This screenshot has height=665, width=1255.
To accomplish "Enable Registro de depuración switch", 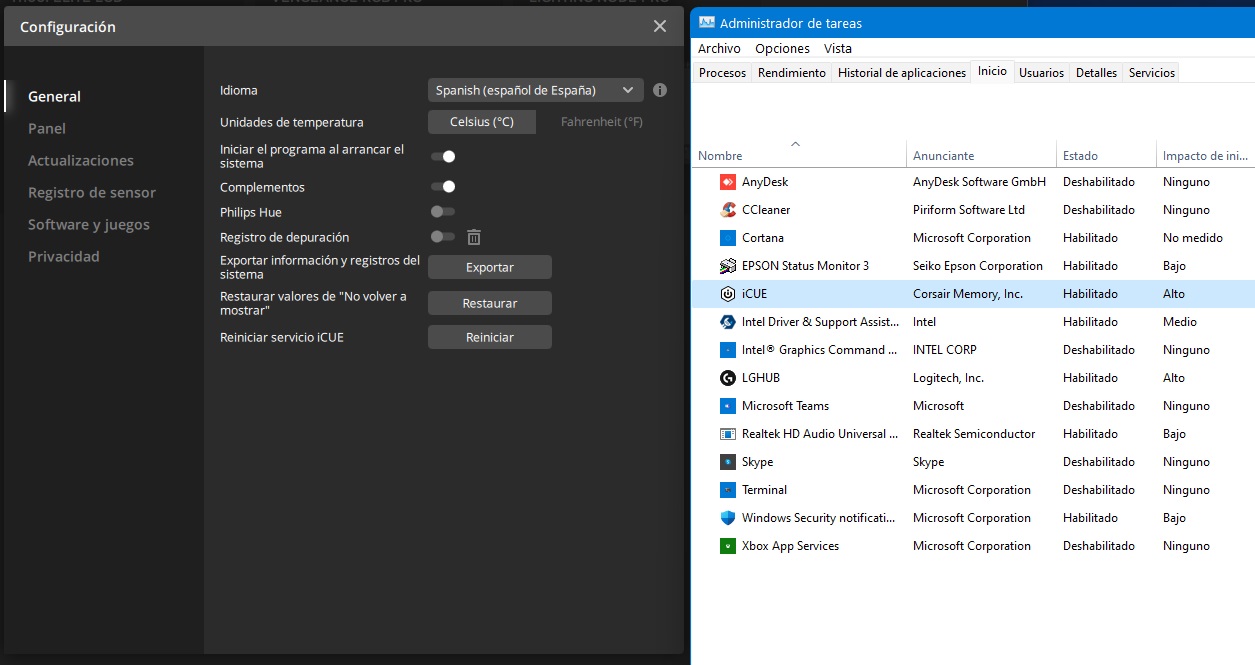I will 443,237.
